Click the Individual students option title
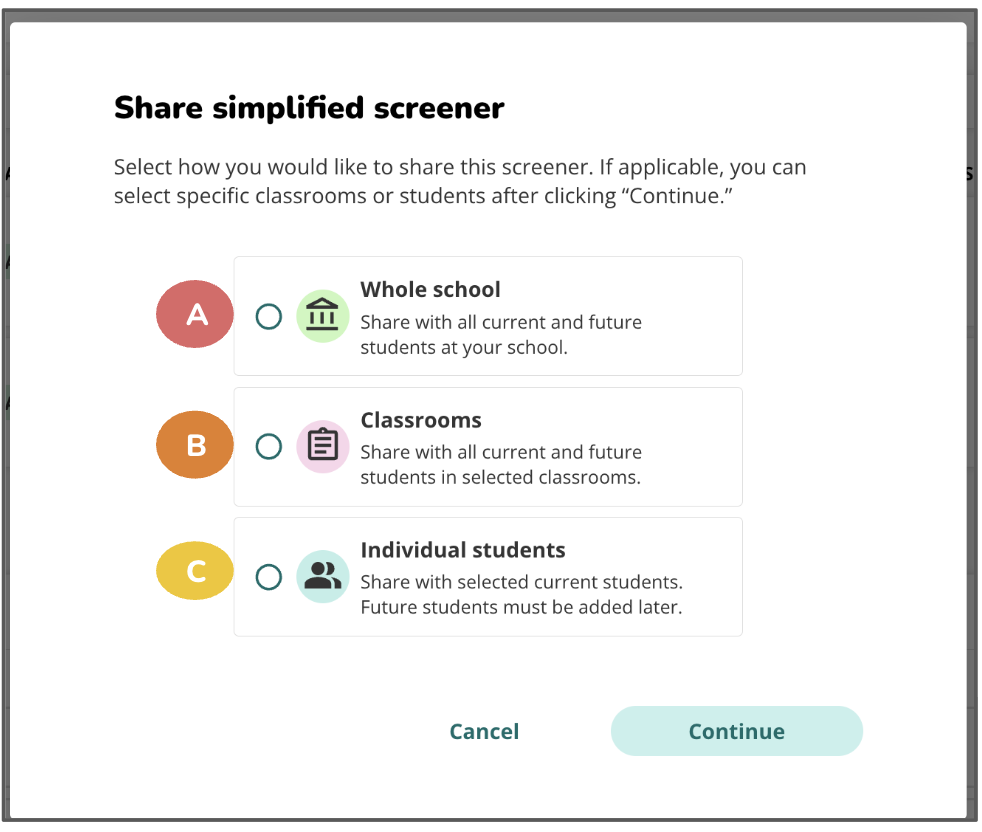982x832 pixels. [463, 550]
